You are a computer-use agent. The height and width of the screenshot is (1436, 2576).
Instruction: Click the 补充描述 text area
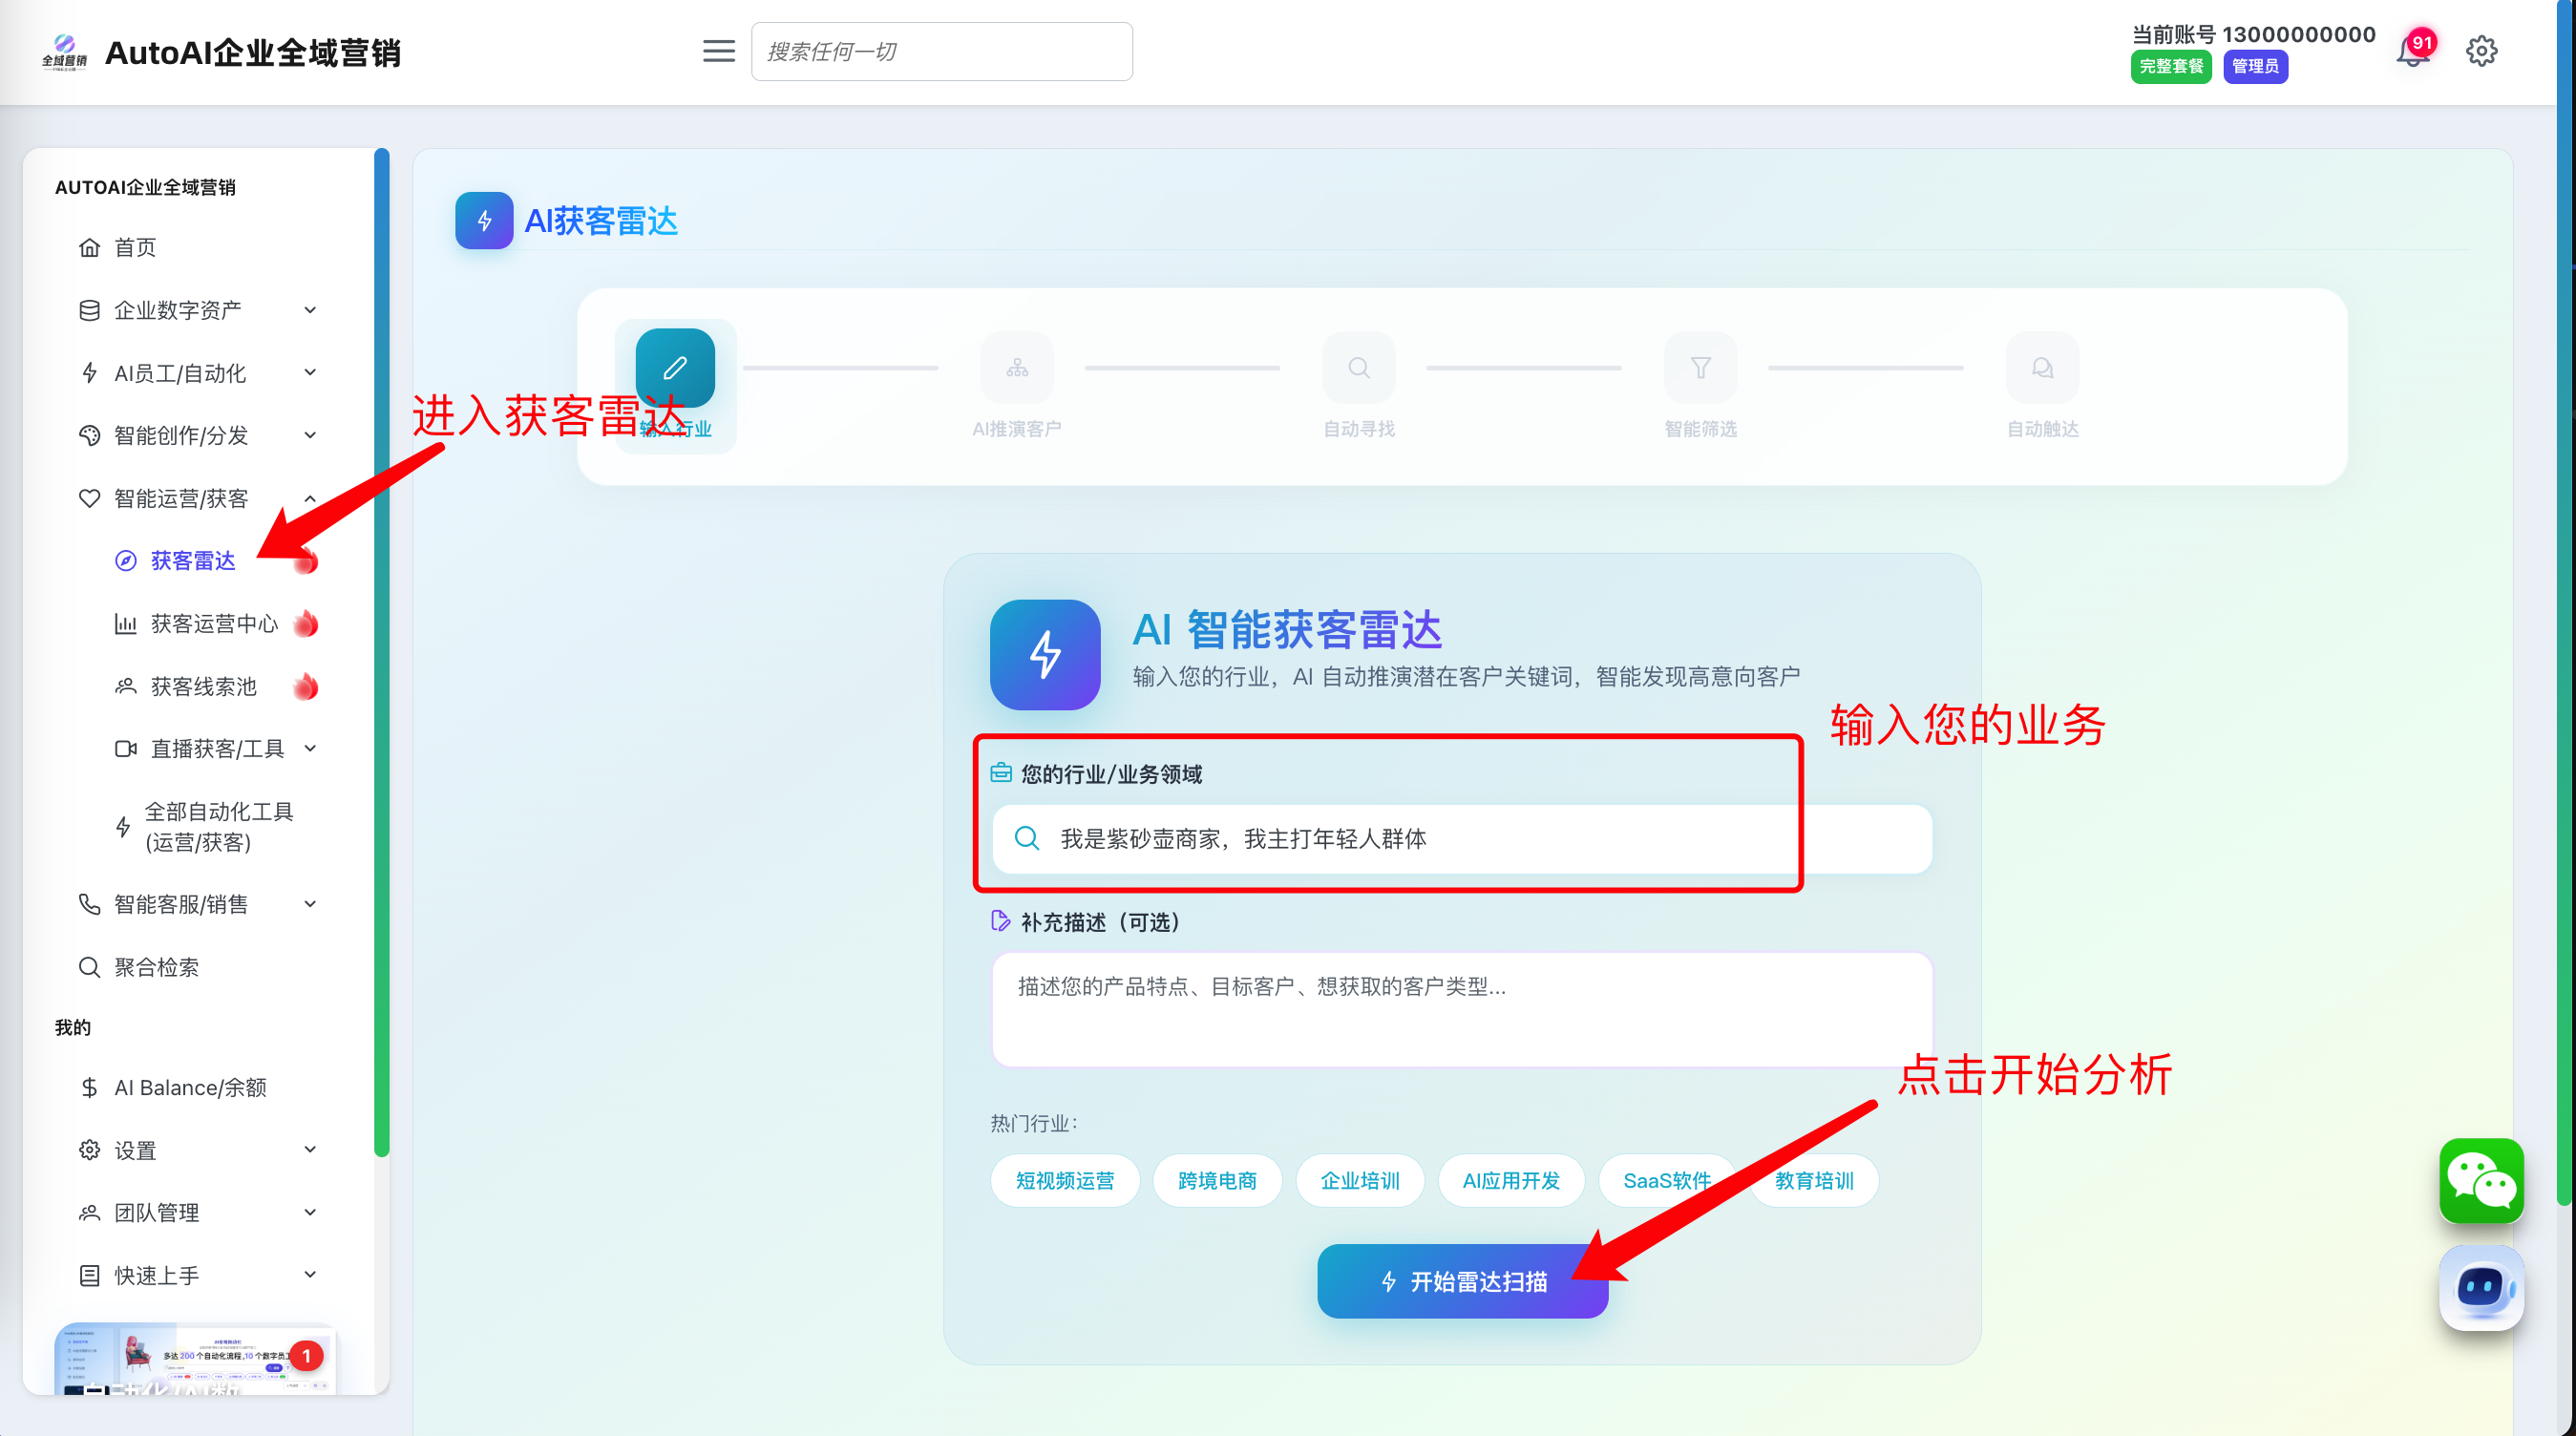click(1461, 1010)
